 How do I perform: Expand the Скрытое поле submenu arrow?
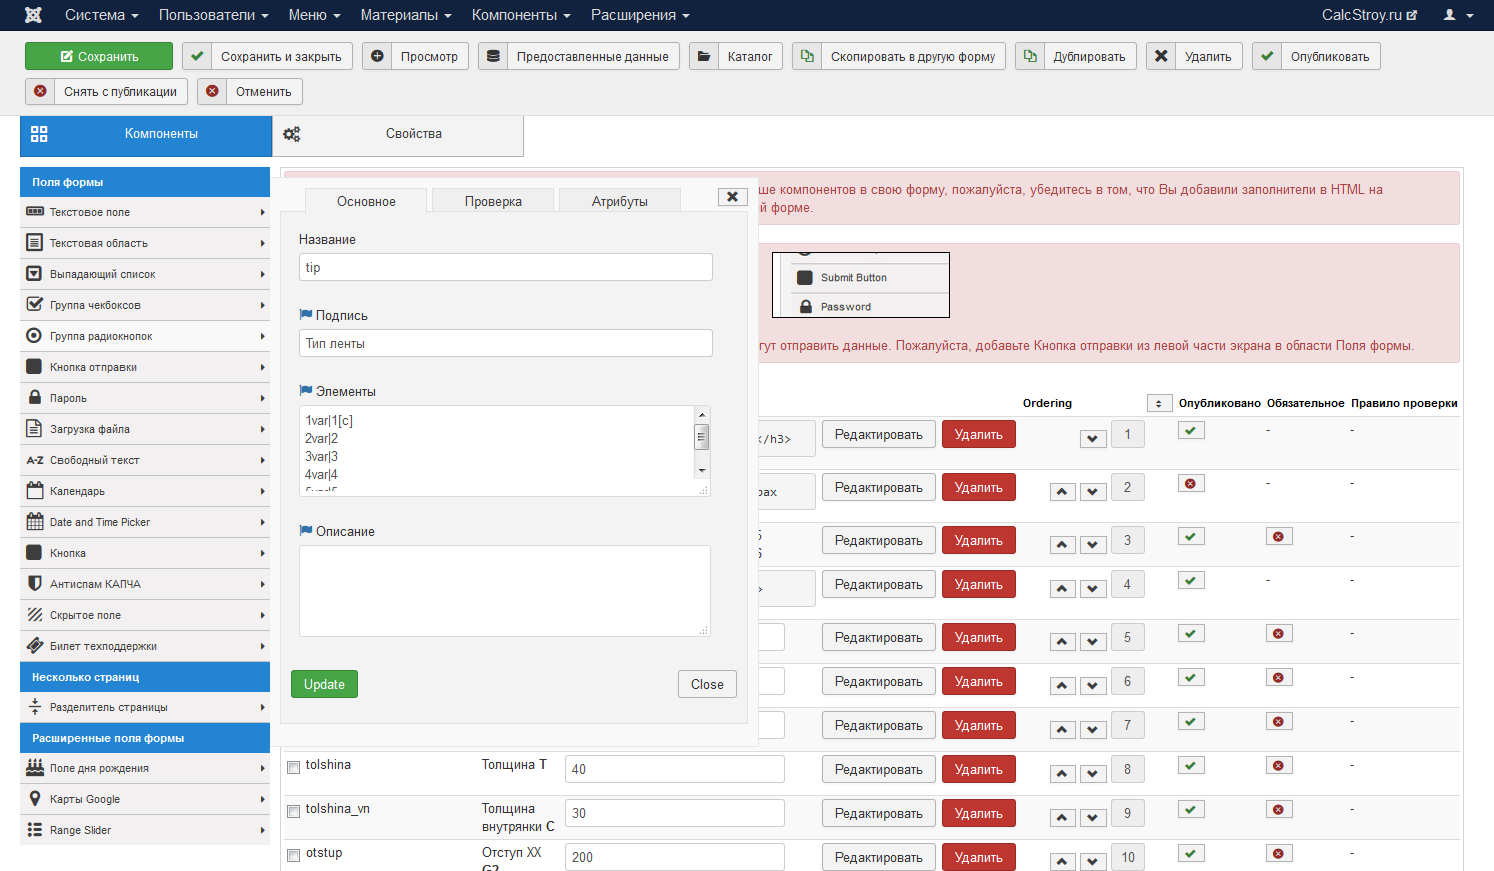pos(263,615)
